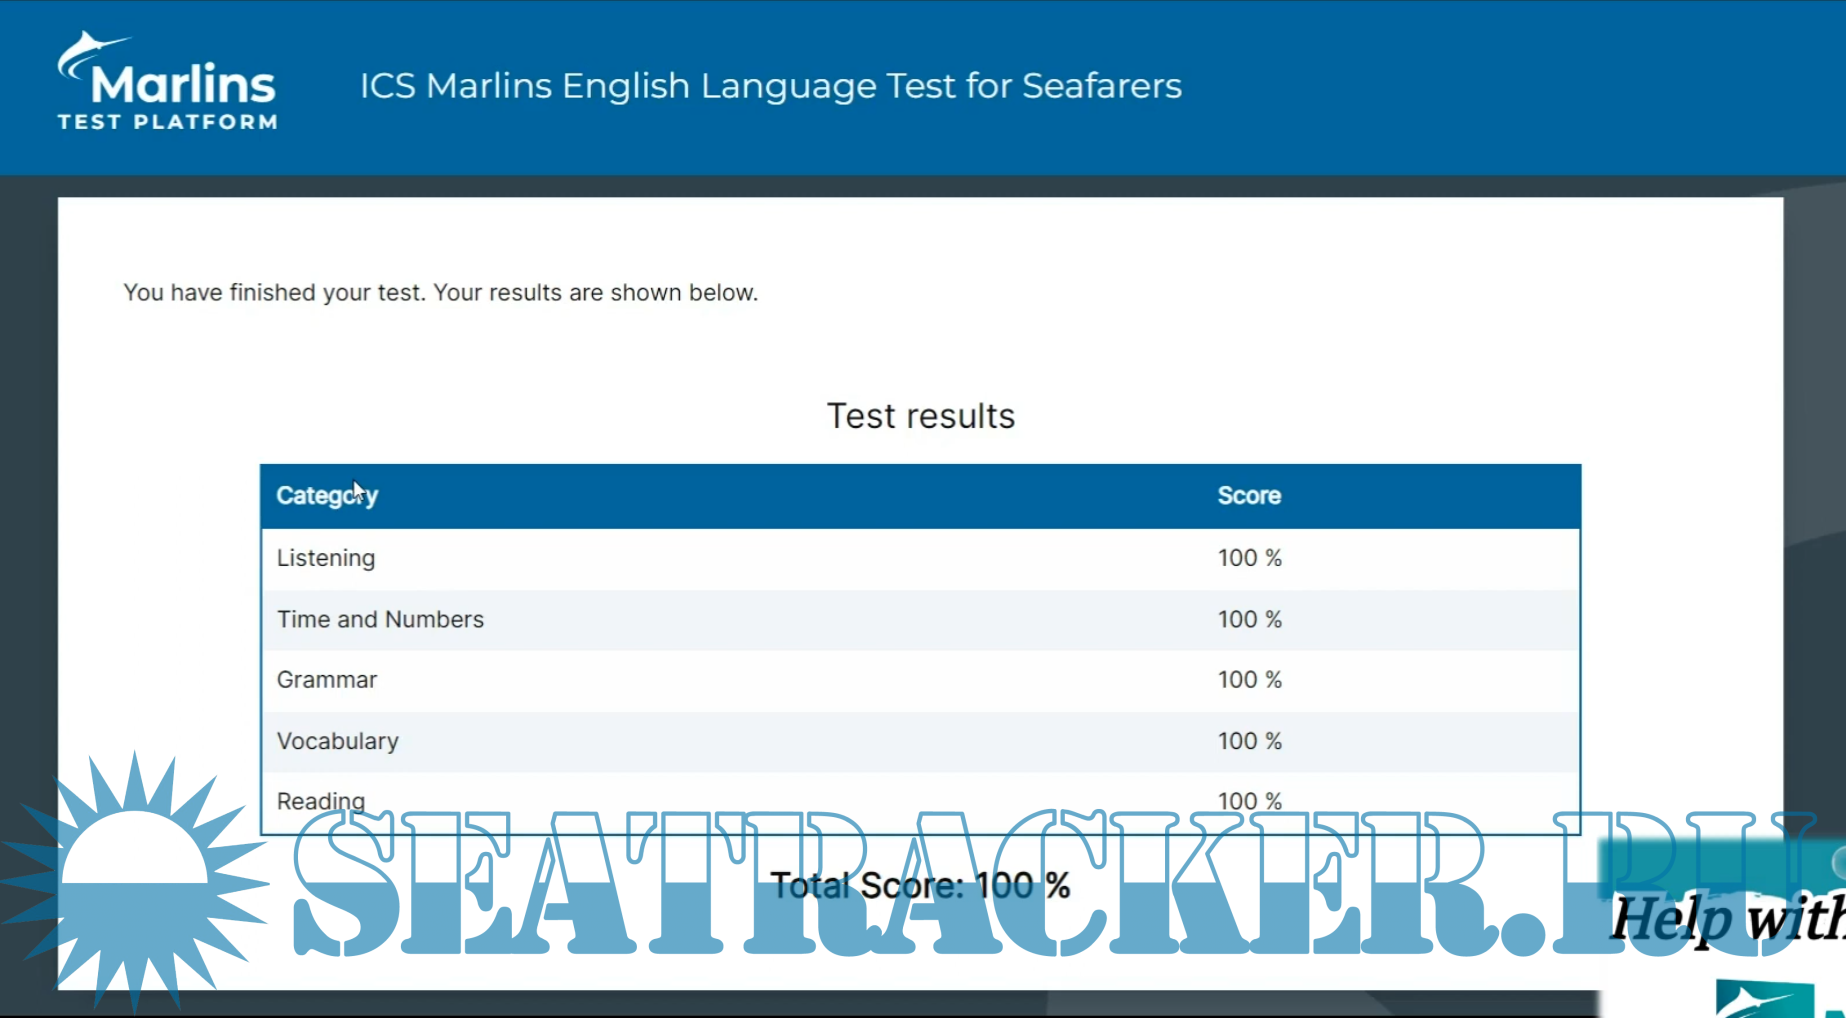The height and width of the screenshot is (1018, 1846).
Task: Click the sun burst watermark icon
Action: click(x=135, y=878)
